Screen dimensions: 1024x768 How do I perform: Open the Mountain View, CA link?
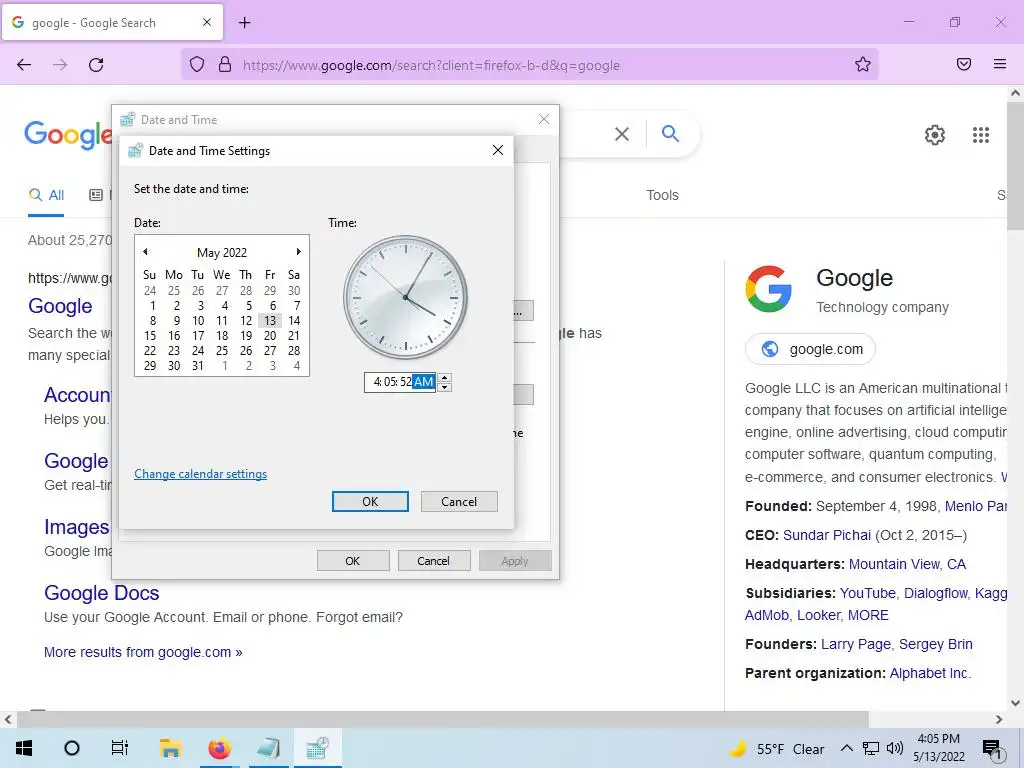pos(907,564)
